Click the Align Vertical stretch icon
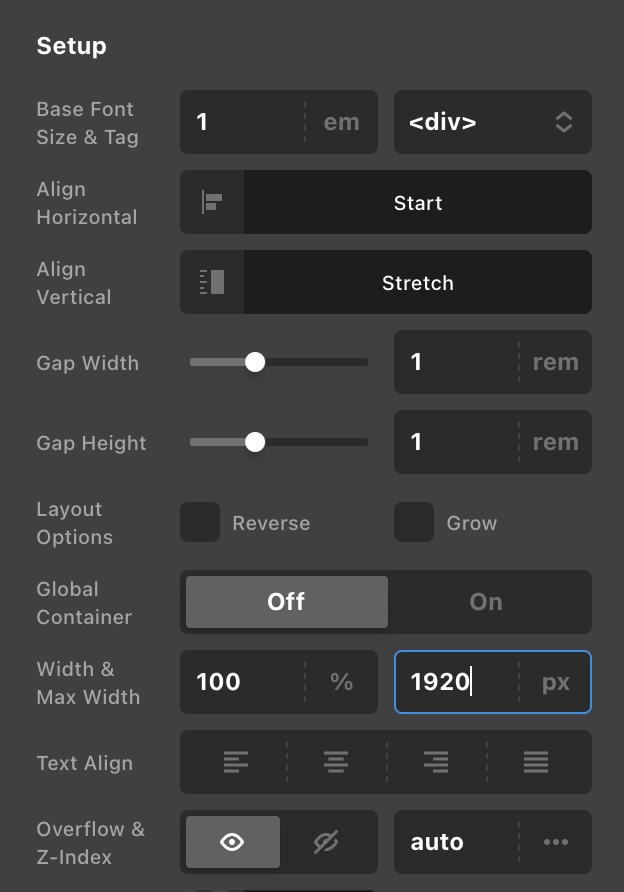The width and height of the screenshot is (624, 892). click(x=212, y=282)
